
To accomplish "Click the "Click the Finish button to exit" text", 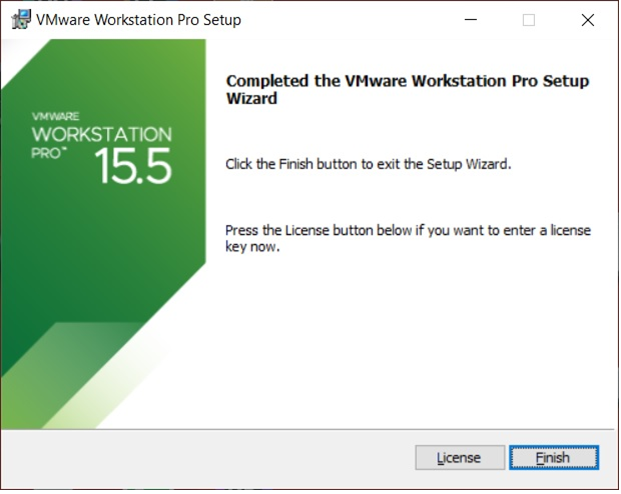I will point(368,164).
